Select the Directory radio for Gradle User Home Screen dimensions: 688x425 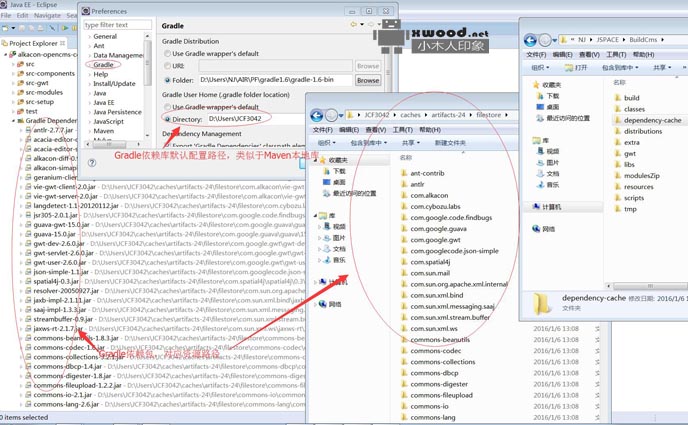[x=167, y=119]
